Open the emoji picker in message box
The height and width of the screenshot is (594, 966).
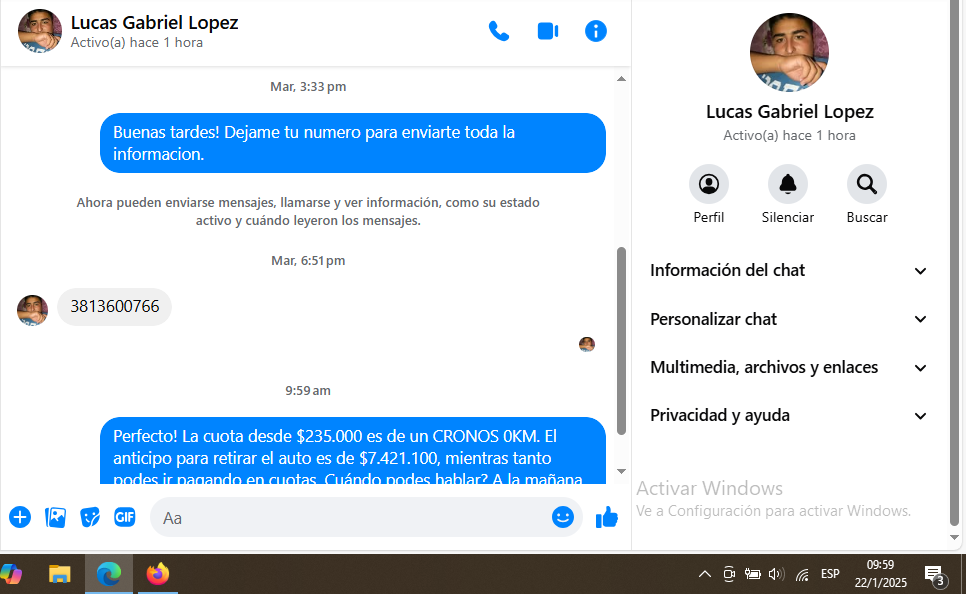coord(562,517)
